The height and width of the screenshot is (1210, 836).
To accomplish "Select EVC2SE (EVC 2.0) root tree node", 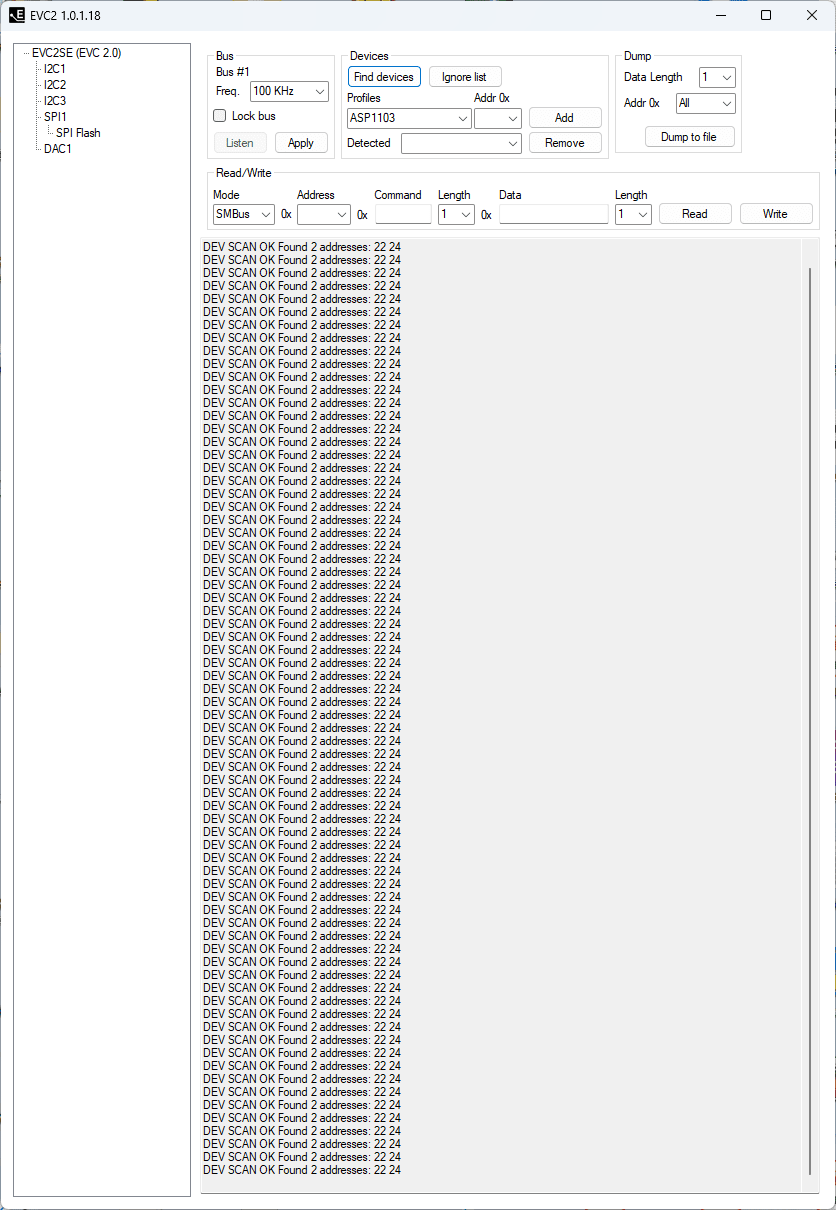I will 77,53.
